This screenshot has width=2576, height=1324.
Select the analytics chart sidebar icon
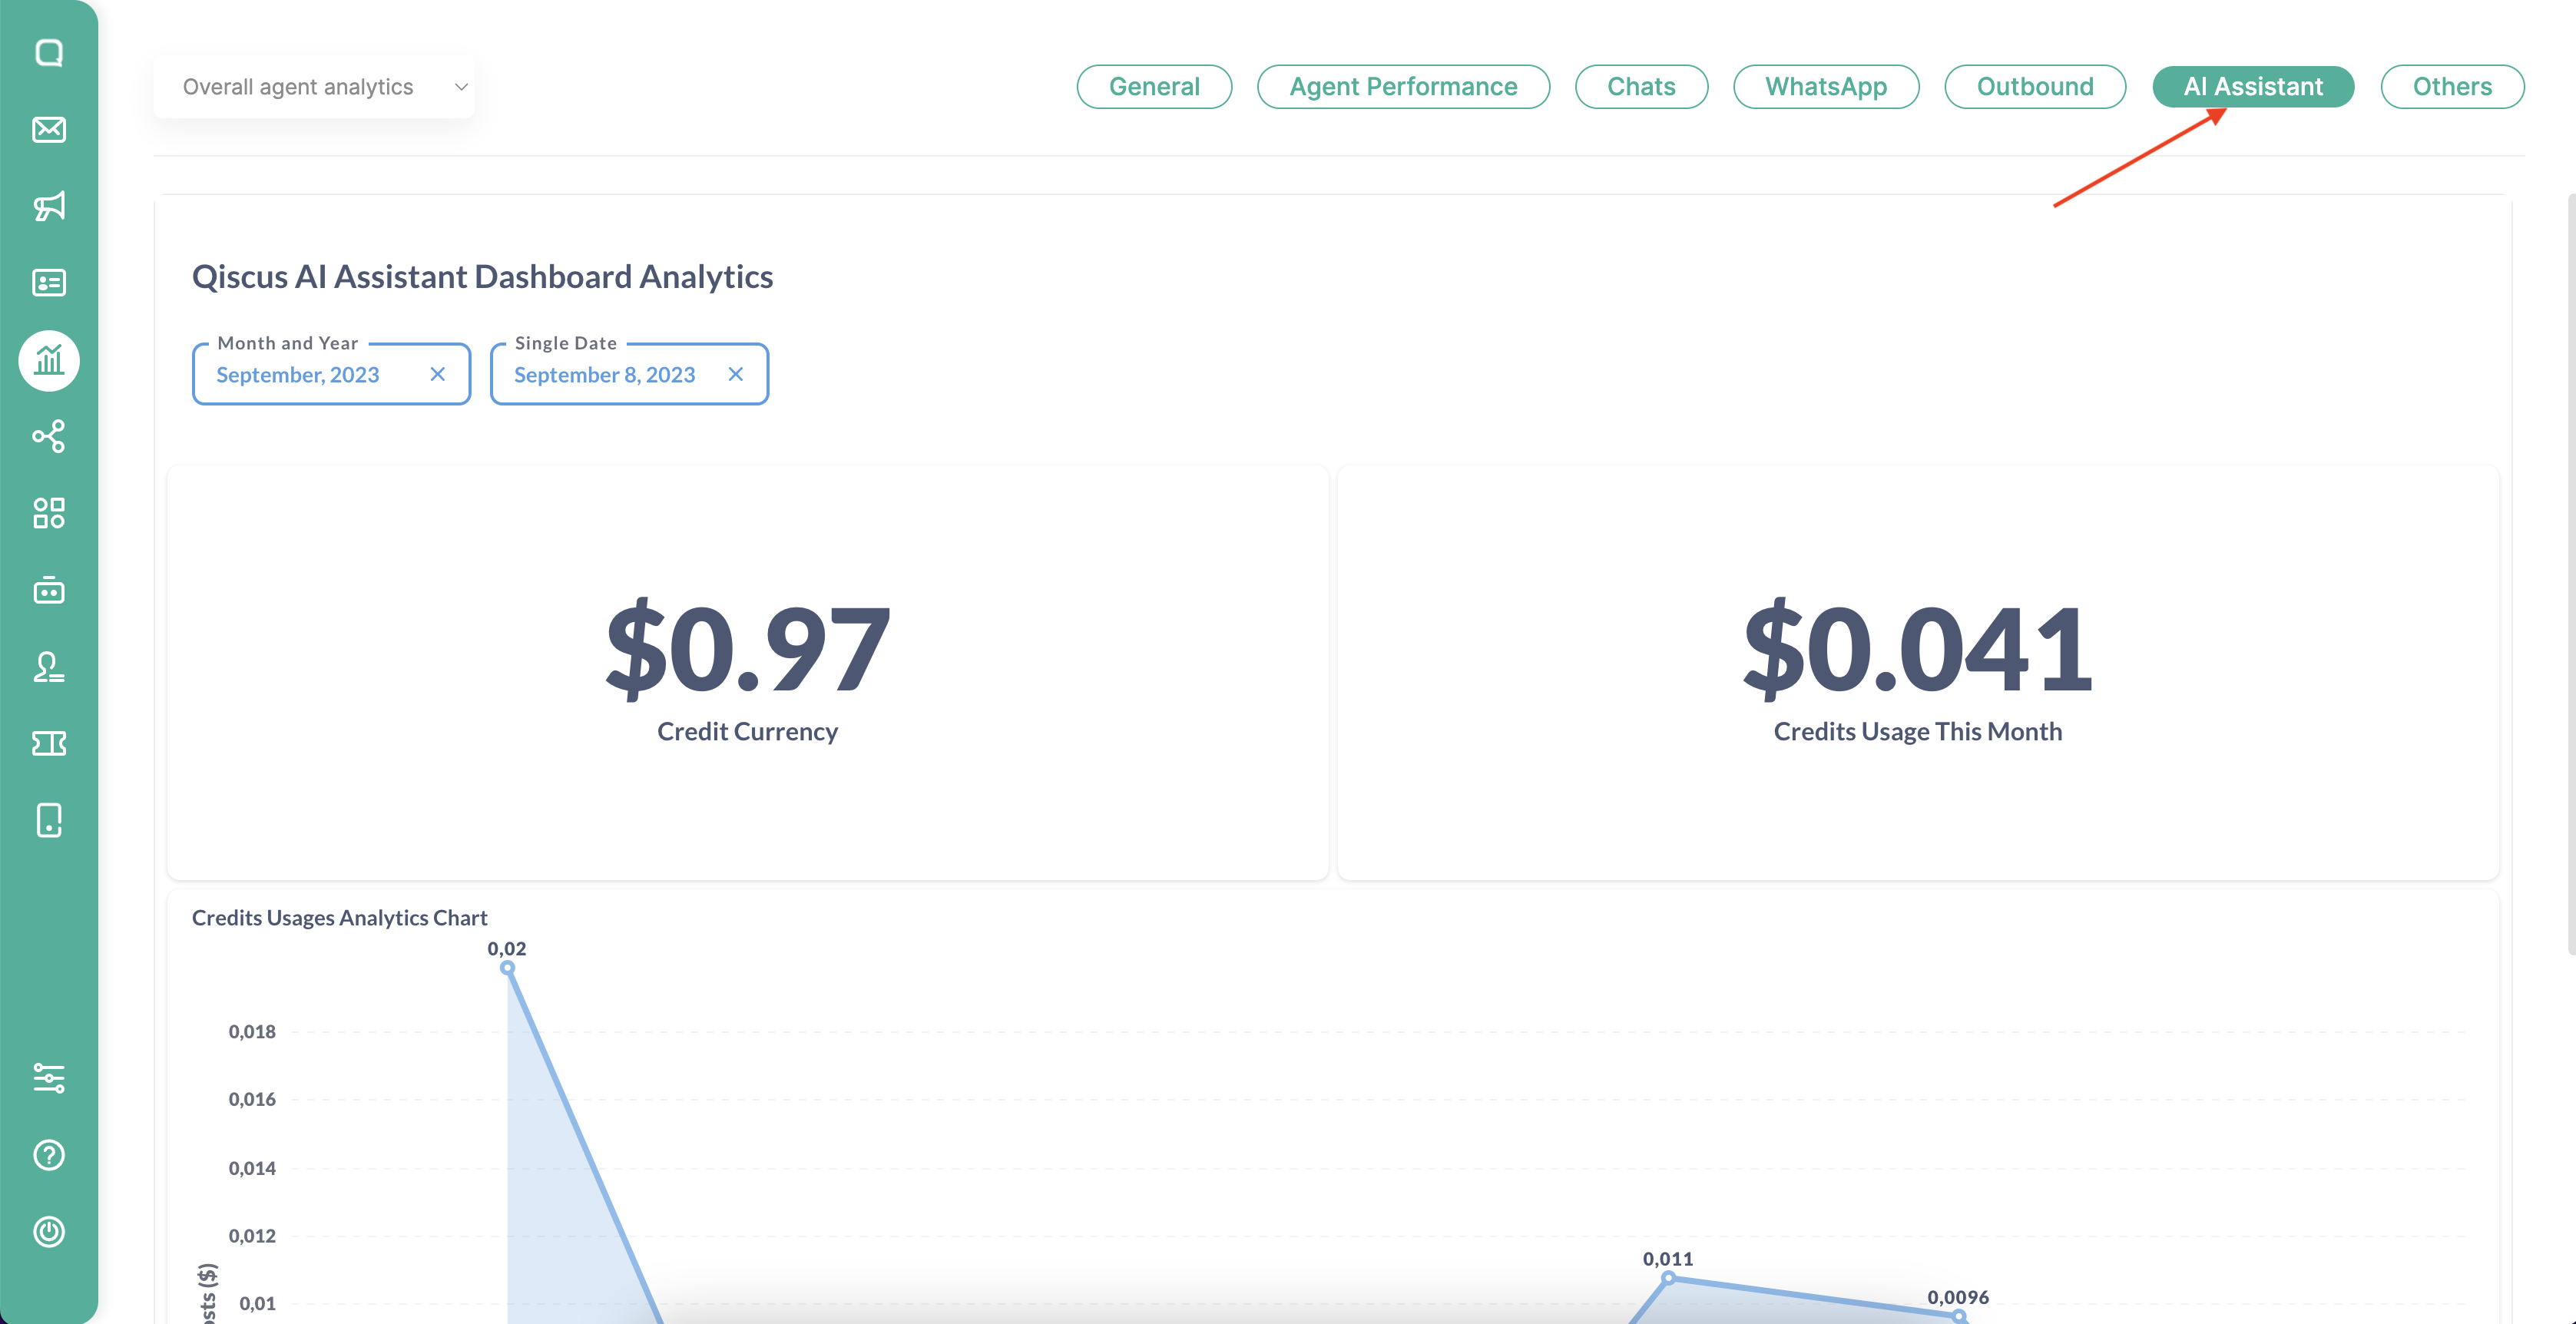click(x=49, y=360)
